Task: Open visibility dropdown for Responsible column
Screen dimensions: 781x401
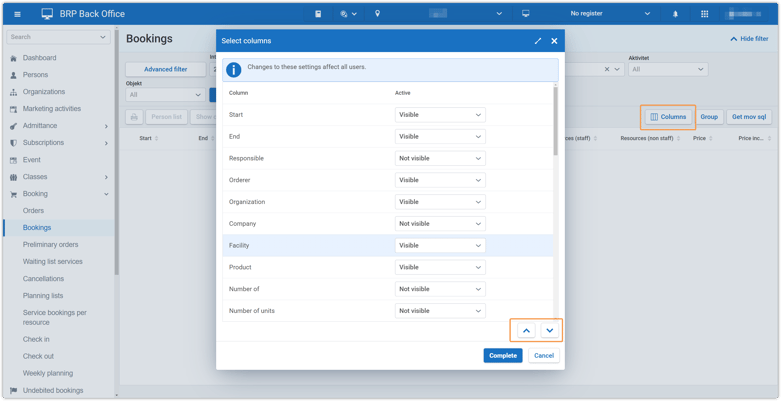Action: [x=440, y=158]
